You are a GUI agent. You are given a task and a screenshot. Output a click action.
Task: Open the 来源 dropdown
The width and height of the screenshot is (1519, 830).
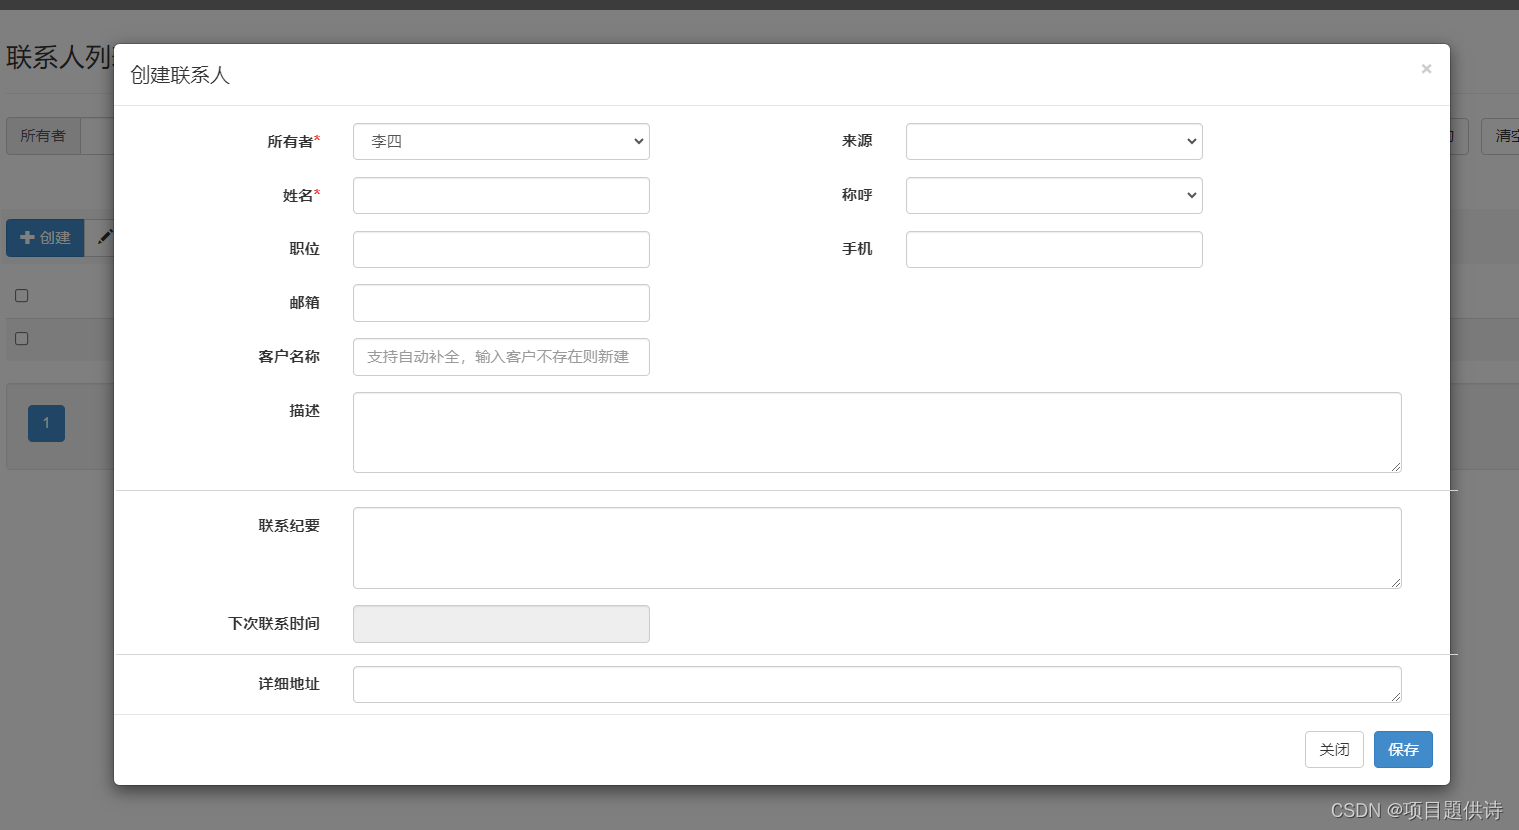[x=1054, y=142]
